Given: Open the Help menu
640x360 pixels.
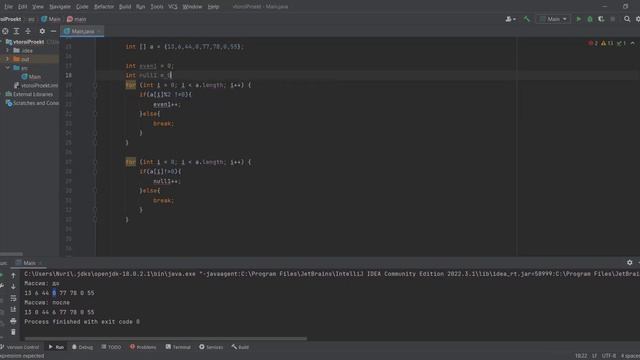Looking at the screenshot, I should click(x=213, y=7).
